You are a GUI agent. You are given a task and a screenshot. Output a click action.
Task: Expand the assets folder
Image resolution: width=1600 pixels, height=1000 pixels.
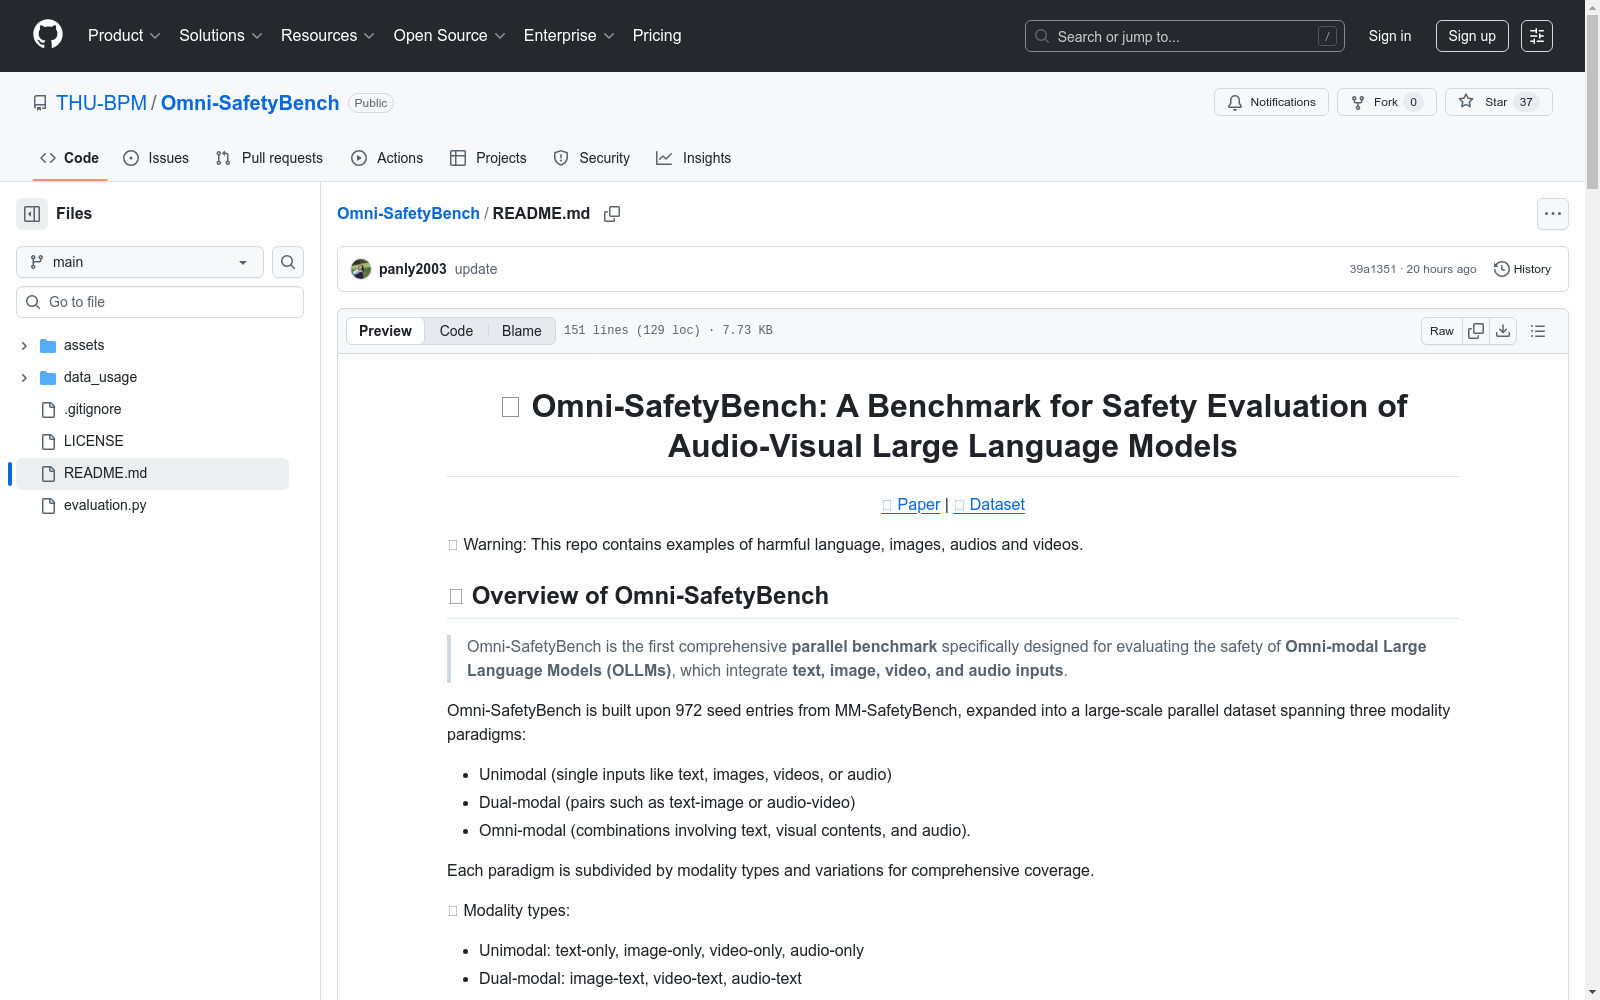point(24,345)
